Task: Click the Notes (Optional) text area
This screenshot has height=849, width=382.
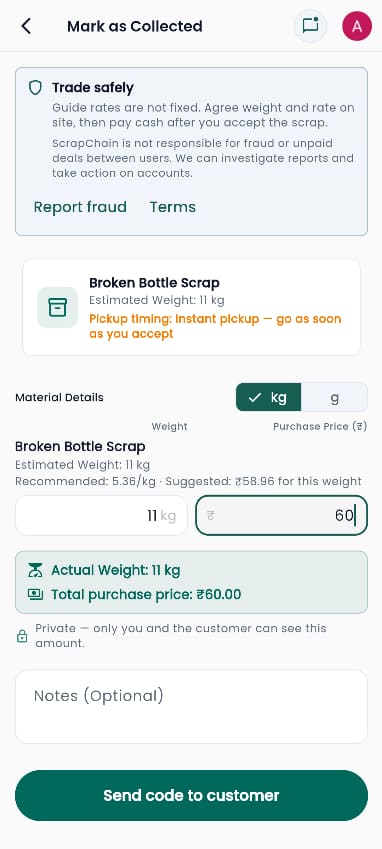Action: tap(191, 707)
